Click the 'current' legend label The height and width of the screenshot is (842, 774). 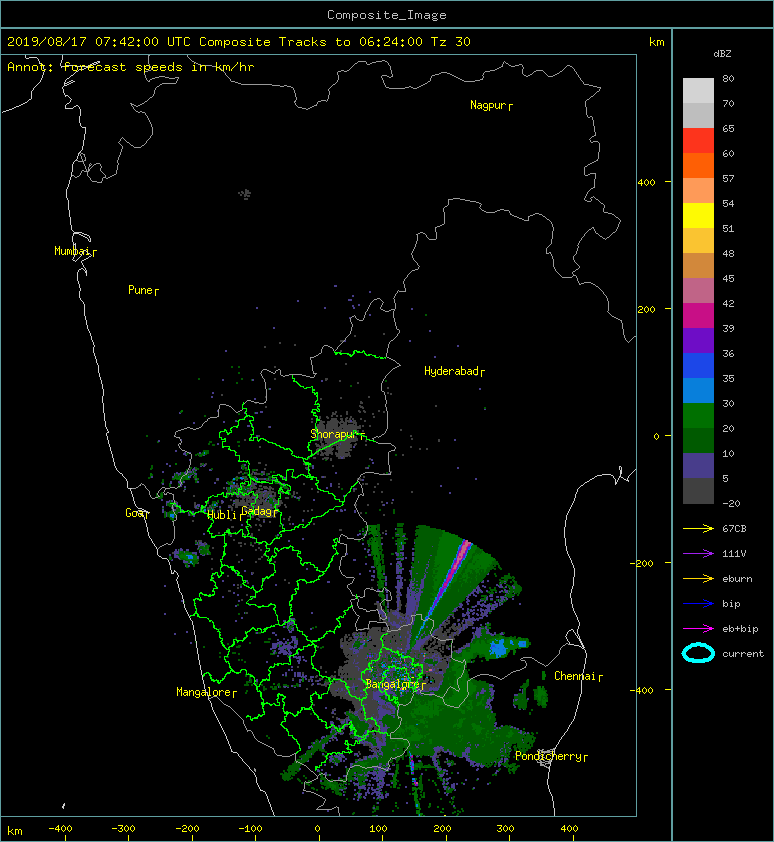[743, 654]
